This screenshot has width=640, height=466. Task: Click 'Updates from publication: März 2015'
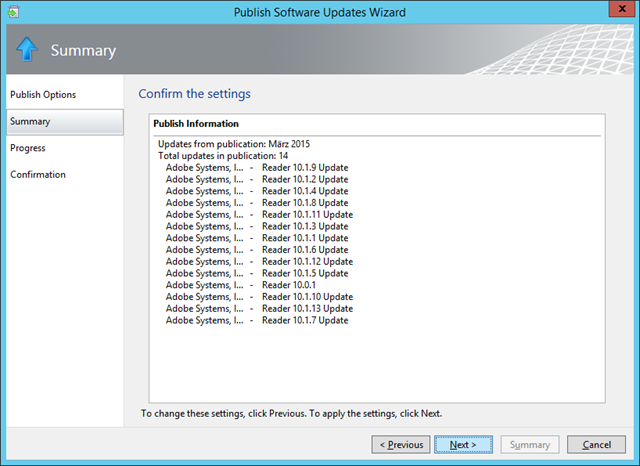(x=234, y=144)
